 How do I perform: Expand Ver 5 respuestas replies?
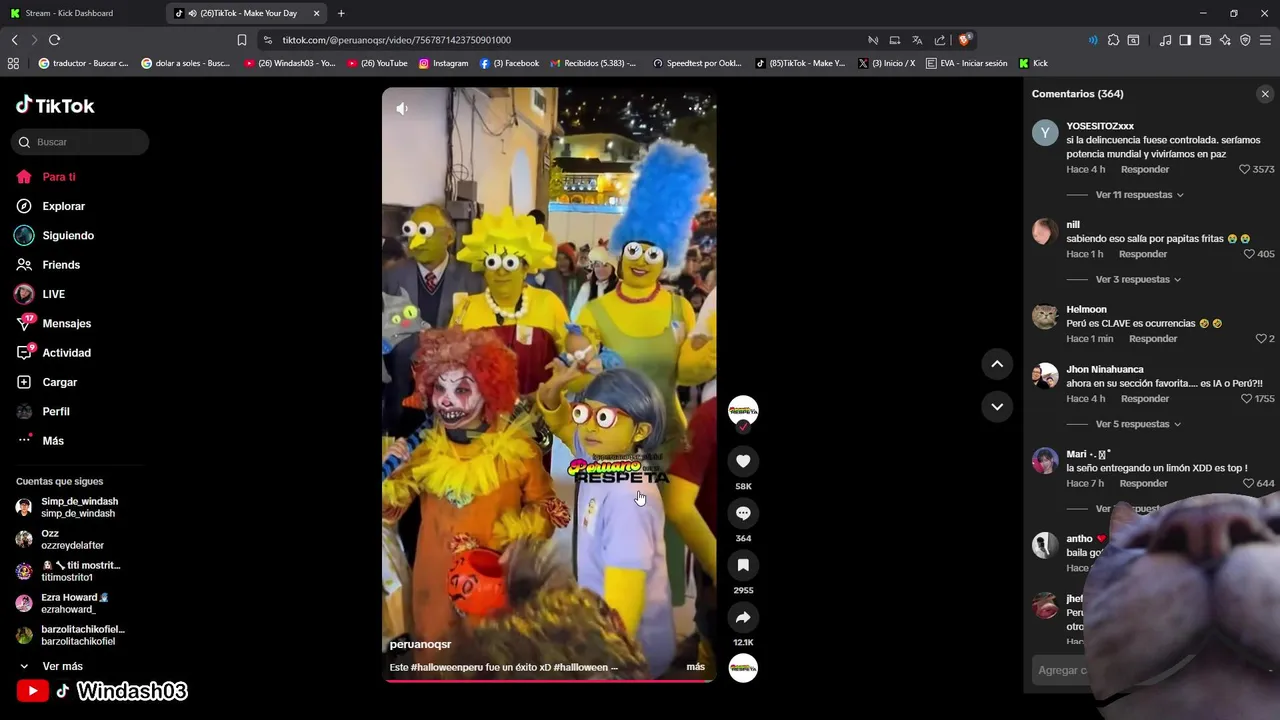point(1138,424)
